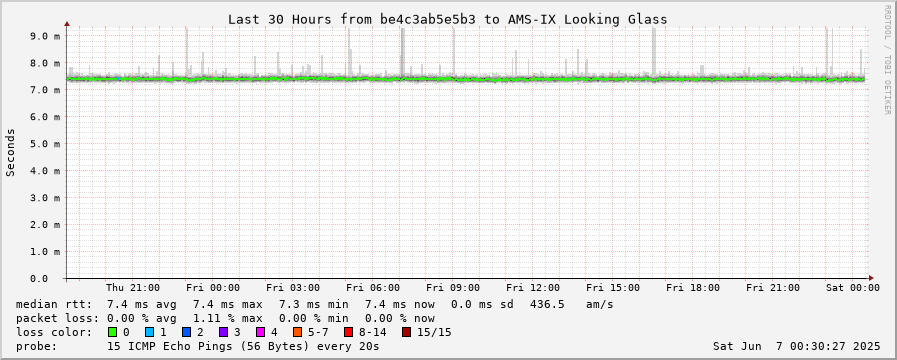This screenshot has width=897, height=360.
Task: Click the Thu 21:00 time axis label
Action: click(x=133, y=288)
